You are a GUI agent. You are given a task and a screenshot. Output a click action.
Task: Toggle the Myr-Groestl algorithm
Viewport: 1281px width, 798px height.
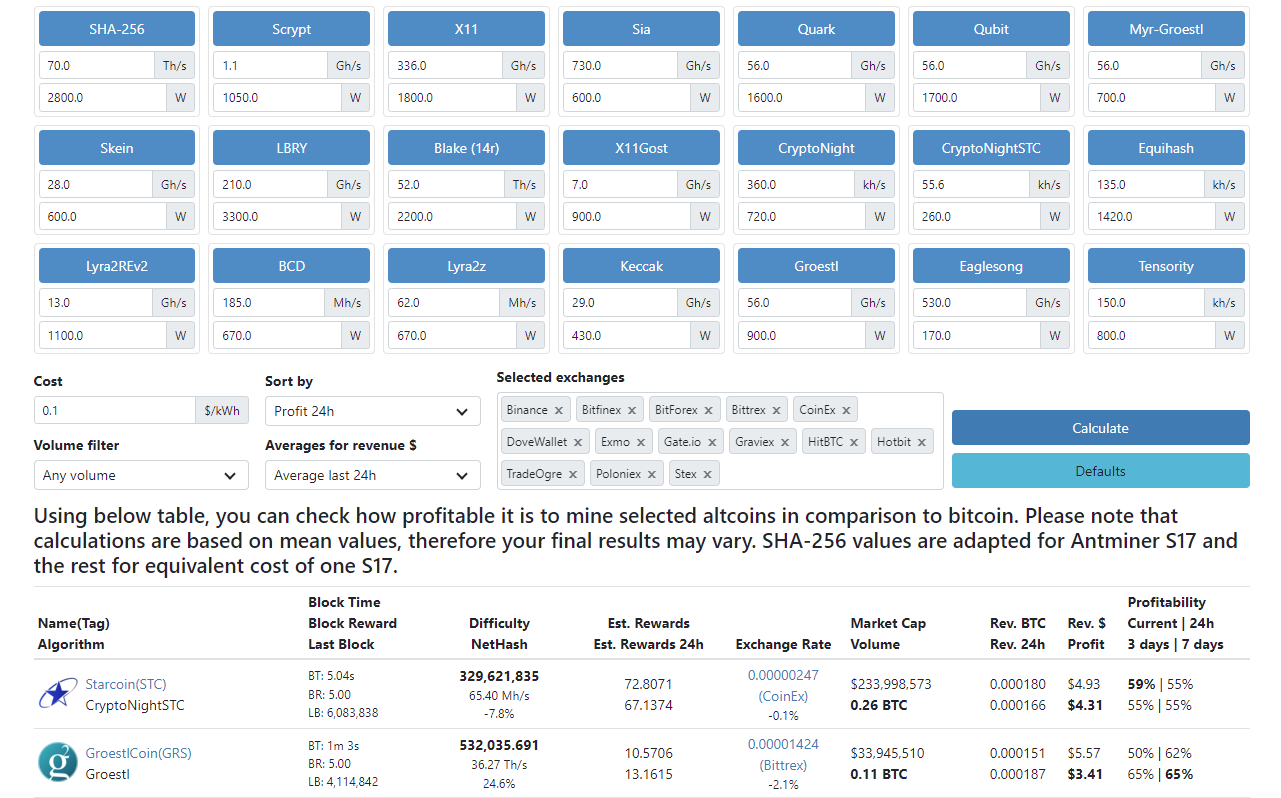(1166, 29)
